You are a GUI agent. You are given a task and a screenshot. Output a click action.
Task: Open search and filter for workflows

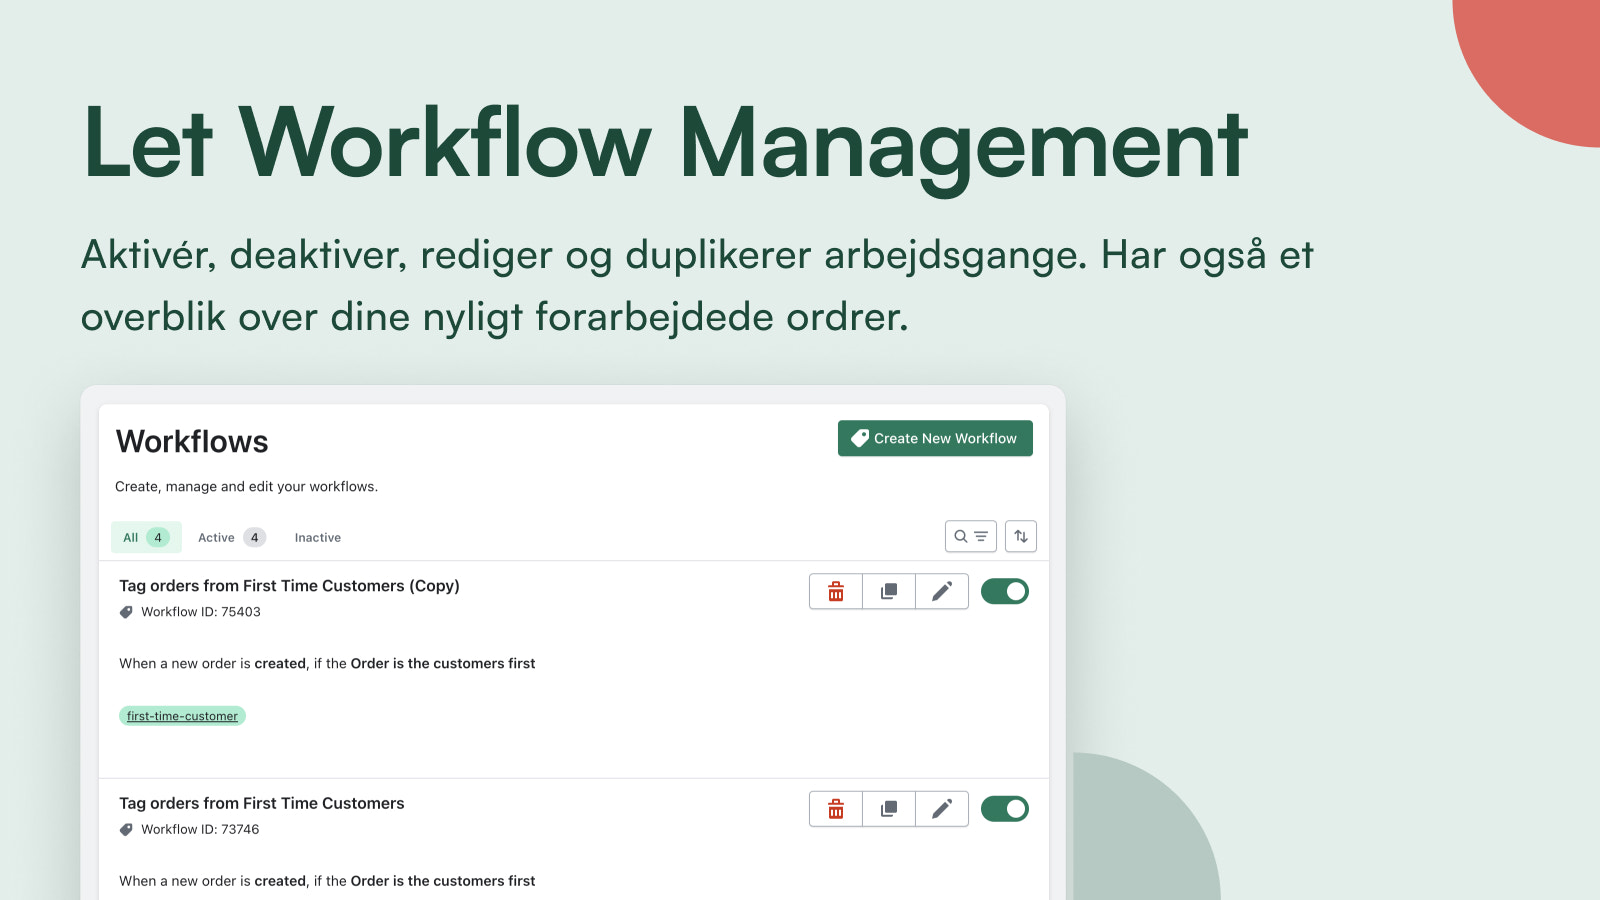971,536
